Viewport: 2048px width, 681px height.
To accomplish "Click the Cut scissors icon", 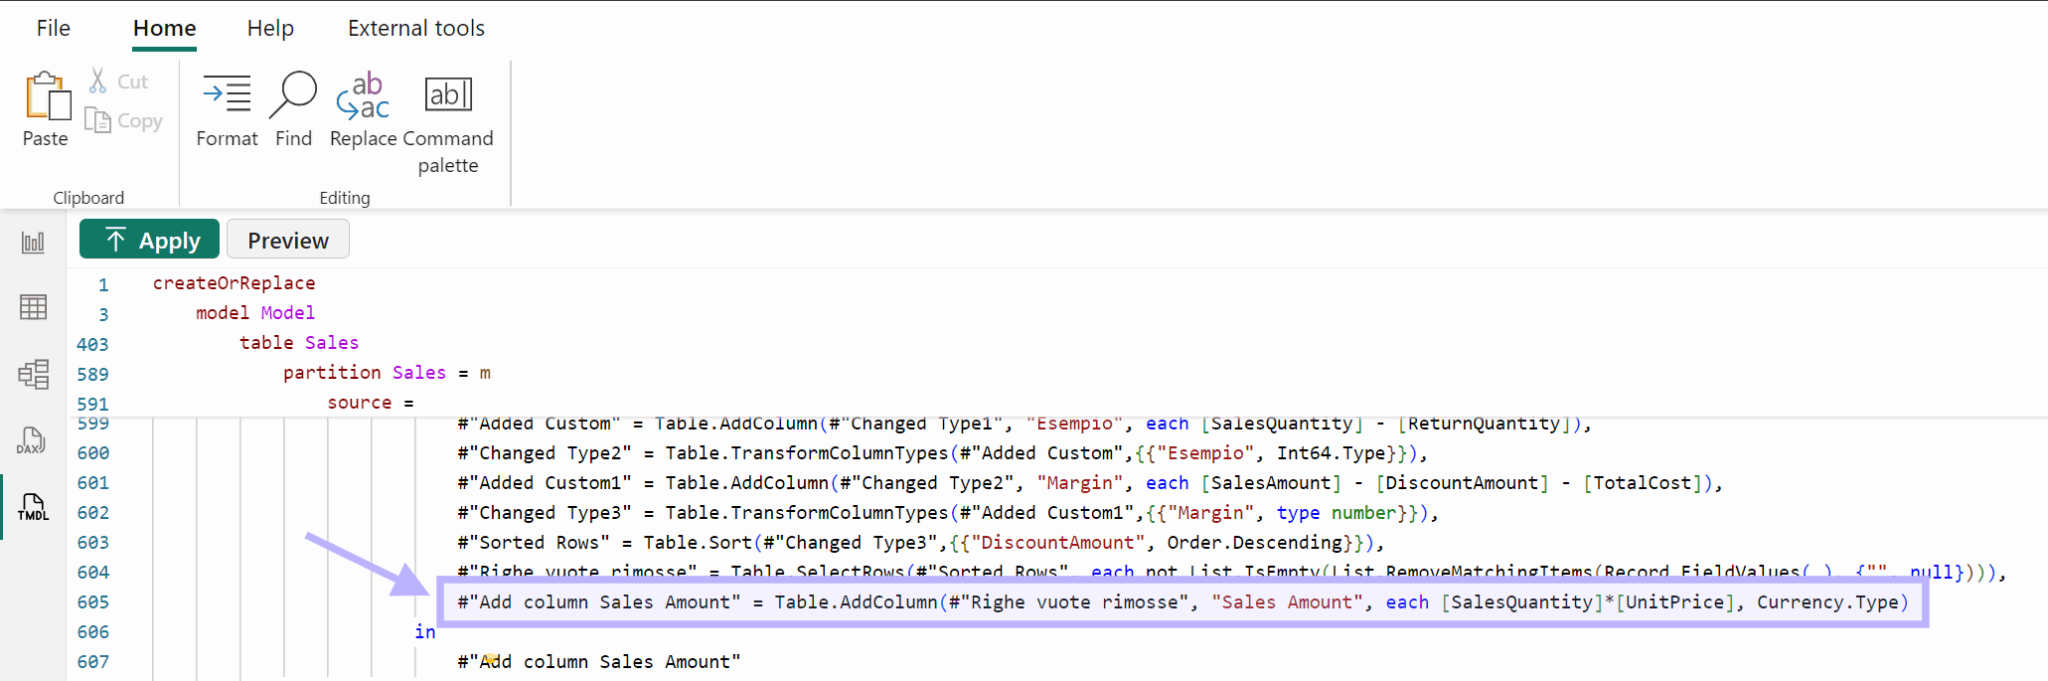I will click(98, 81).
